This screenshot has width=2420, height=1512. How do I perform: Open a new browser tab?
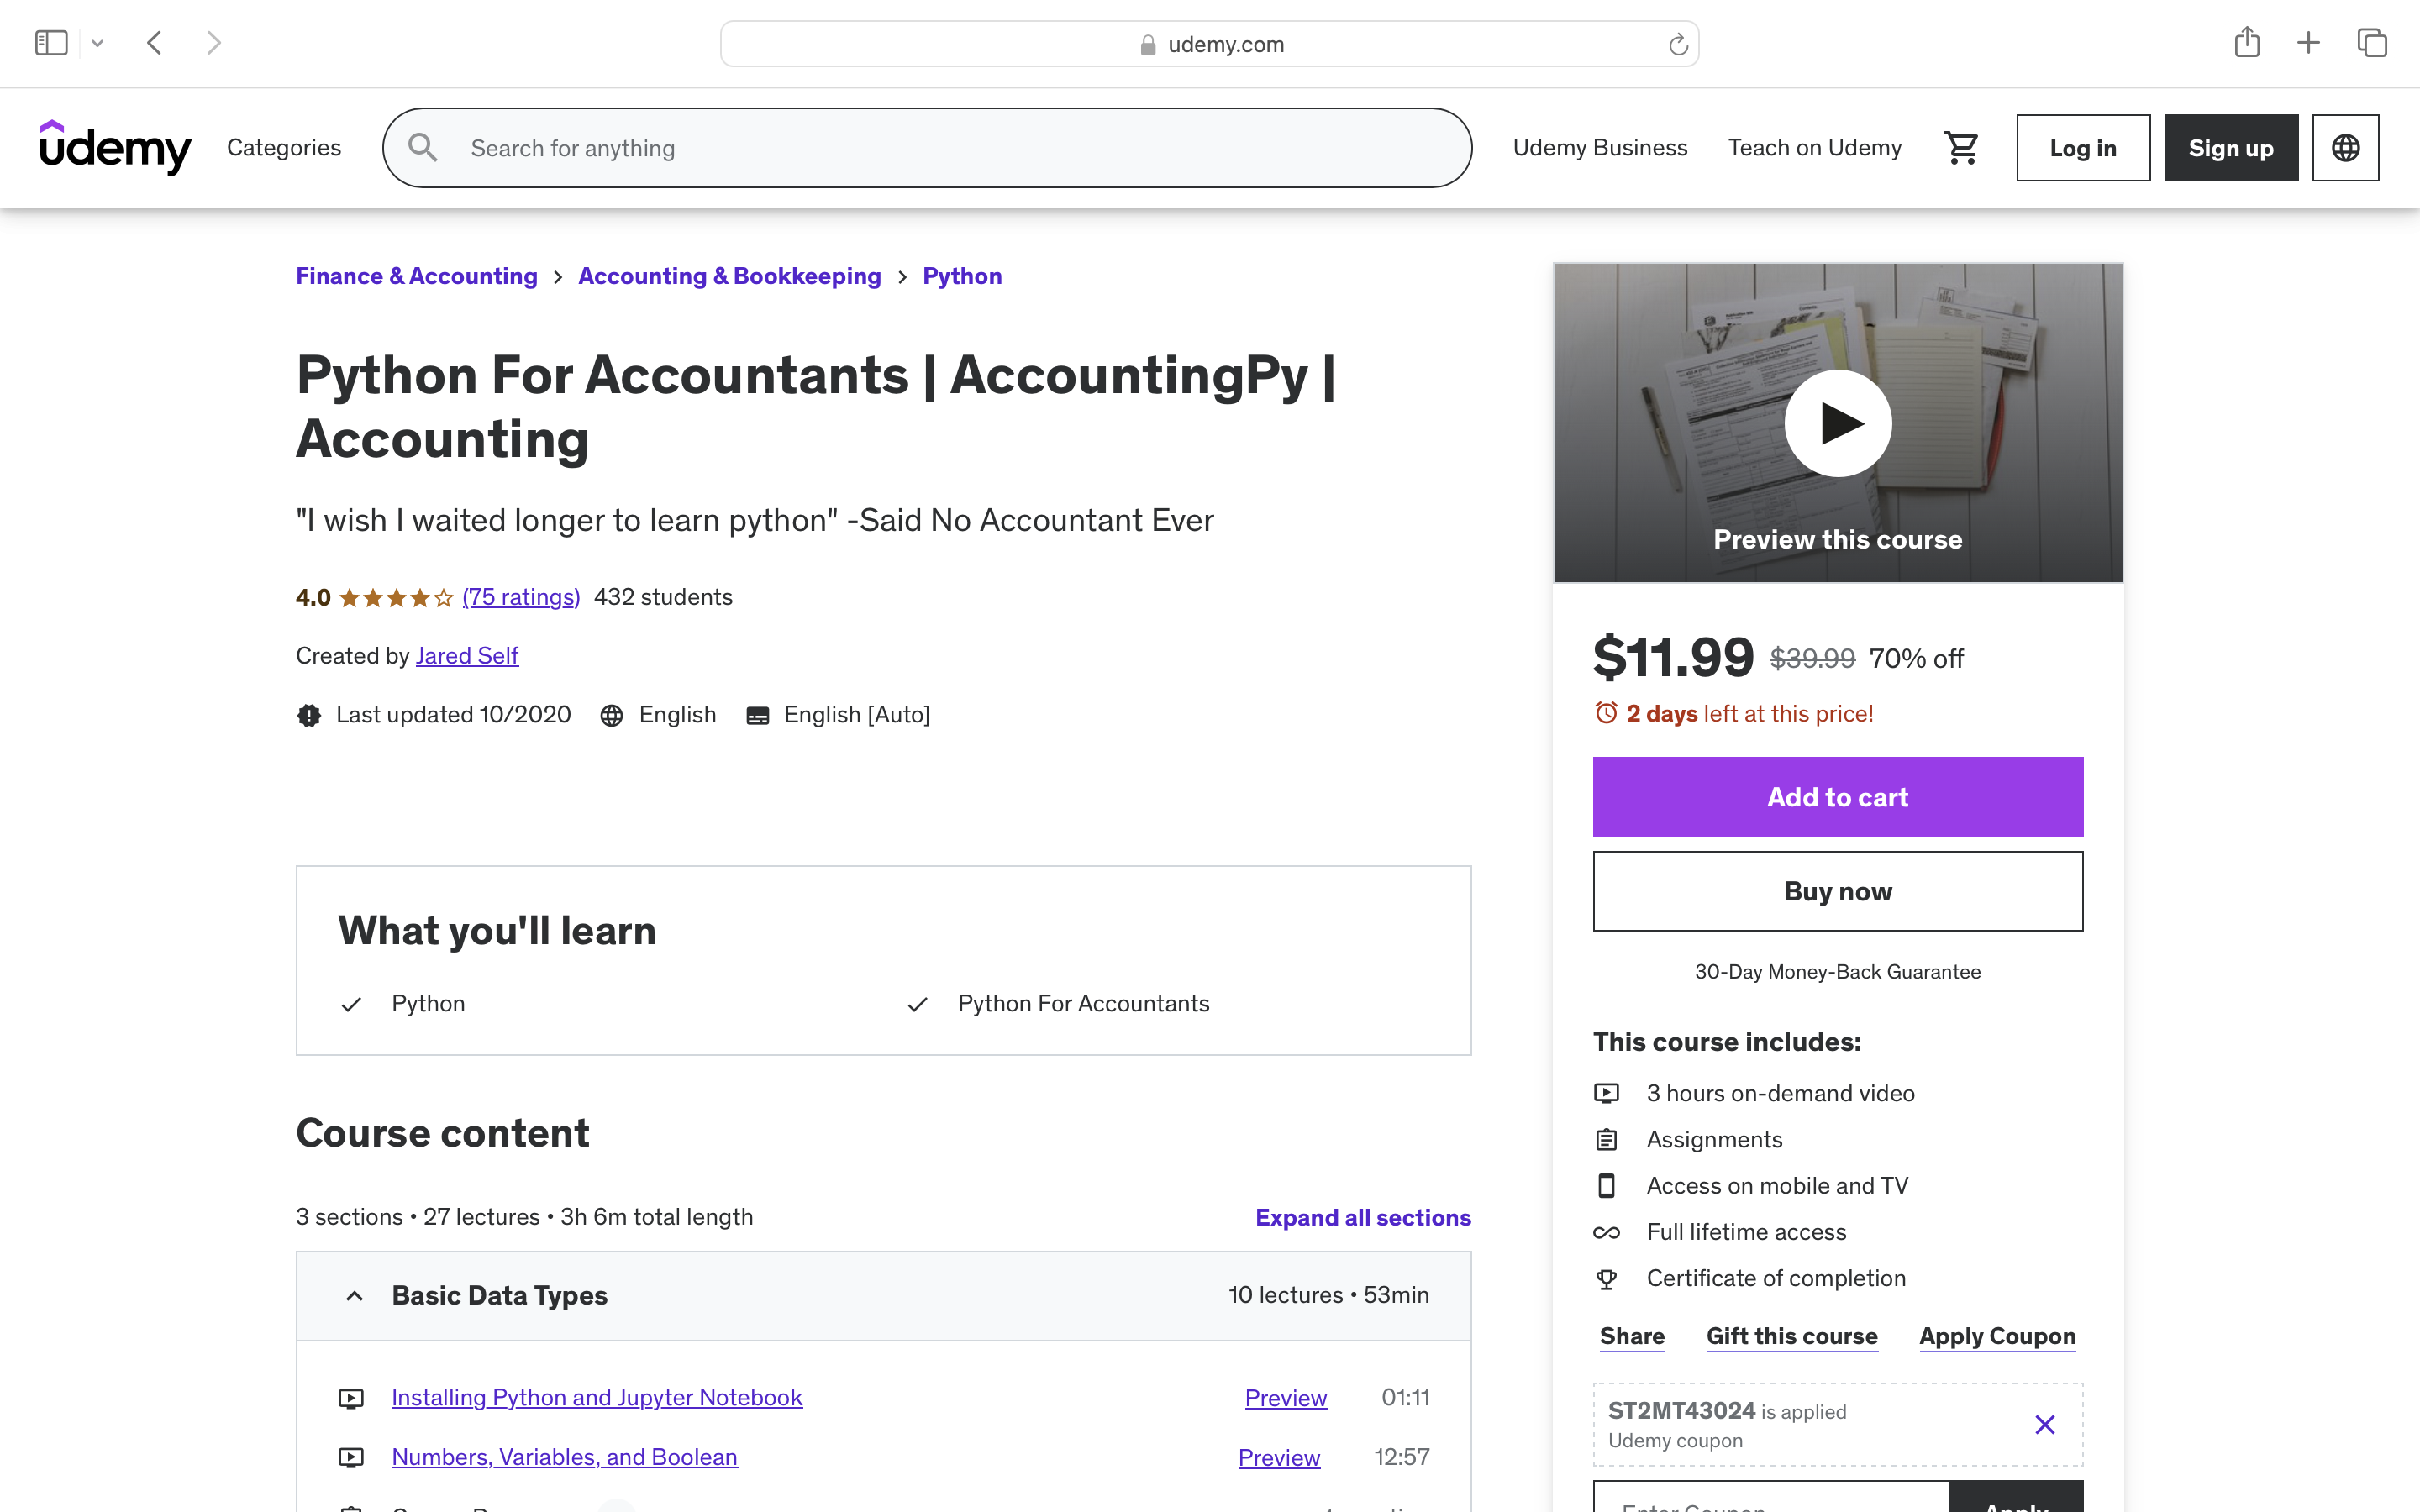point(2308,43)
